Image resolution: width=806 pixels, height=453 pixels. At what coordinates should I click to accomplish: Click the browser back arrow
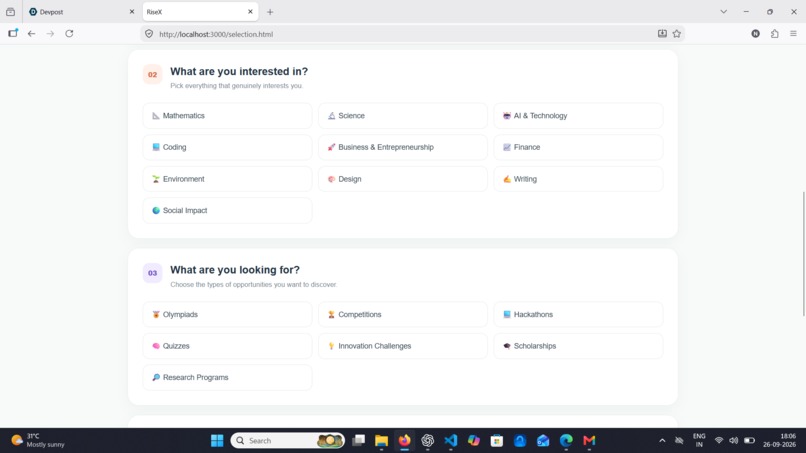tap(31, 34)
